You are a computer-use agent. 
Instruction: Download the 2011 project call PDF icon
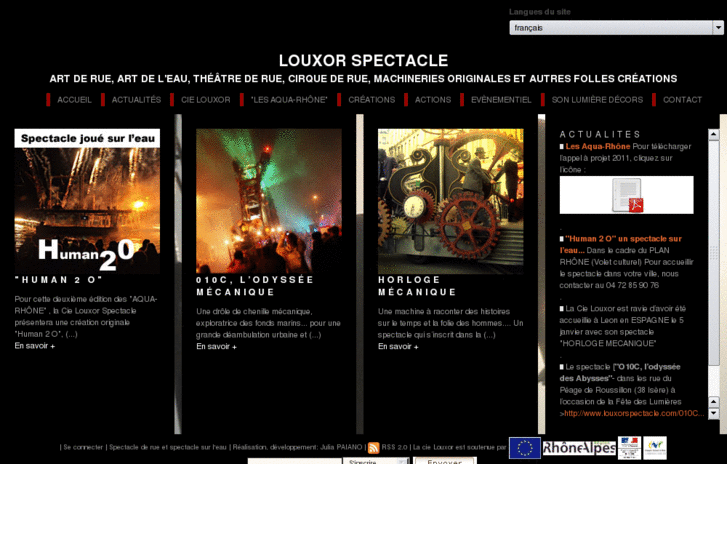(627, 195)
